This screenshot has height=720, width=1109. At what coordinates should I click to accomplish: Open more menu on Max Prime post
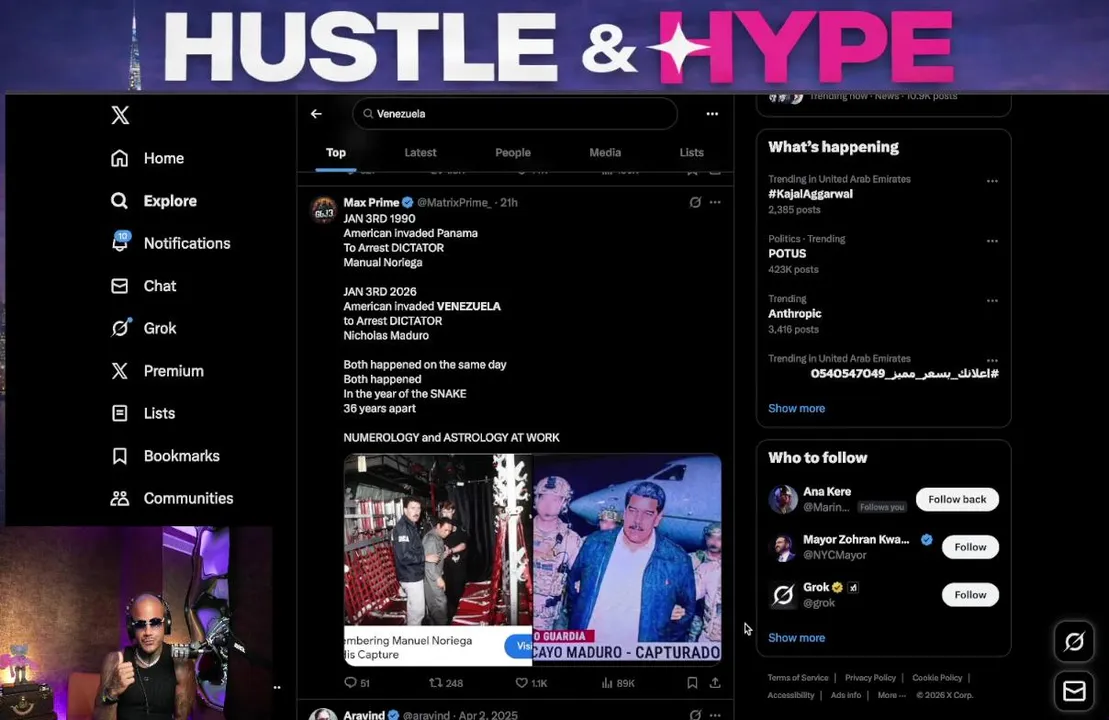click(x=716, y=202)
